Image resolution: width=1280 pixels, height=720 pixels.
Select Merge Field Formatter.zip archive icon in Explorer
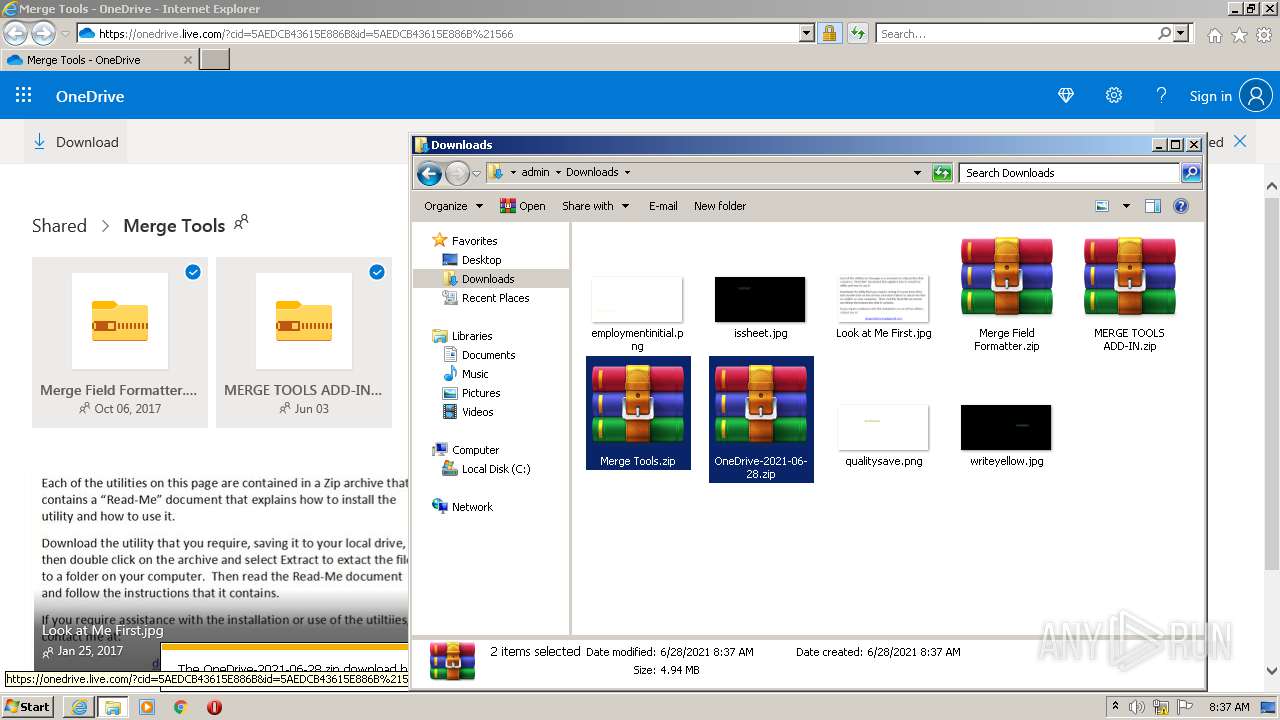(1006, 277)
